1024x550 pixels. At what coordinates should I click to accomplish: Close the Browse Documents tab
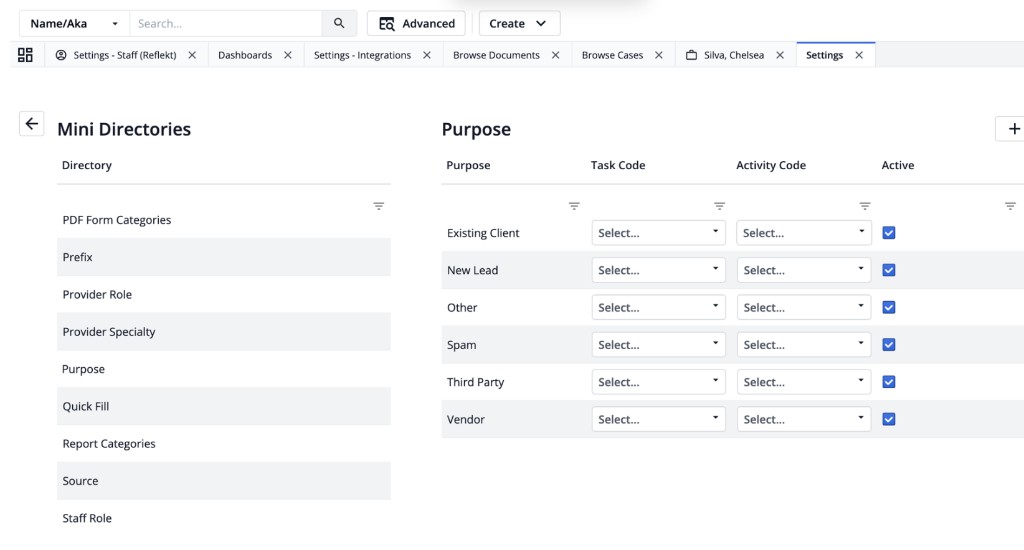click(555, 56)
